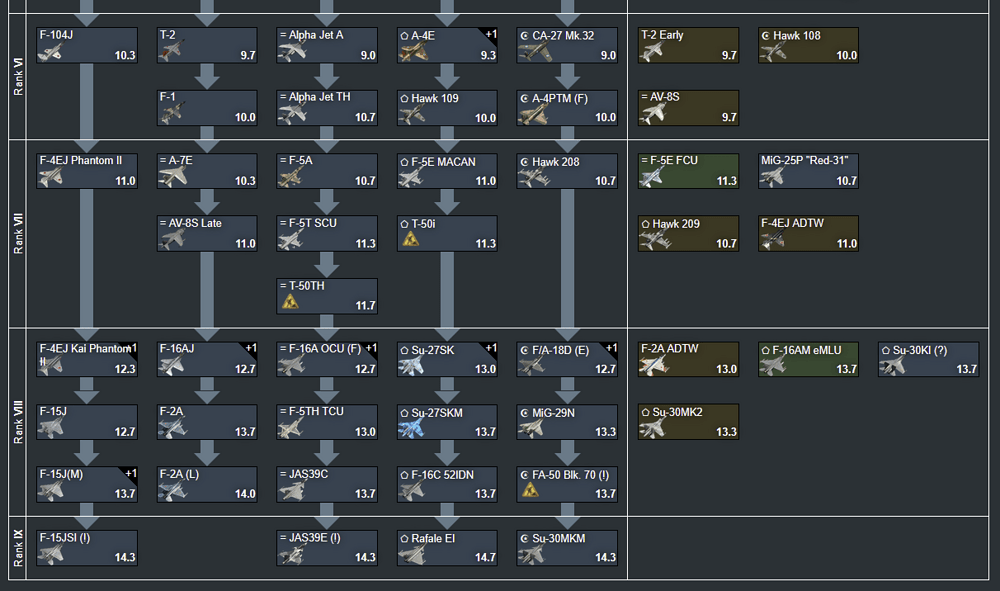1000x591 pixels.
Task: Select the MiG-29N aircraft card
Action: (x=567, y=421)
